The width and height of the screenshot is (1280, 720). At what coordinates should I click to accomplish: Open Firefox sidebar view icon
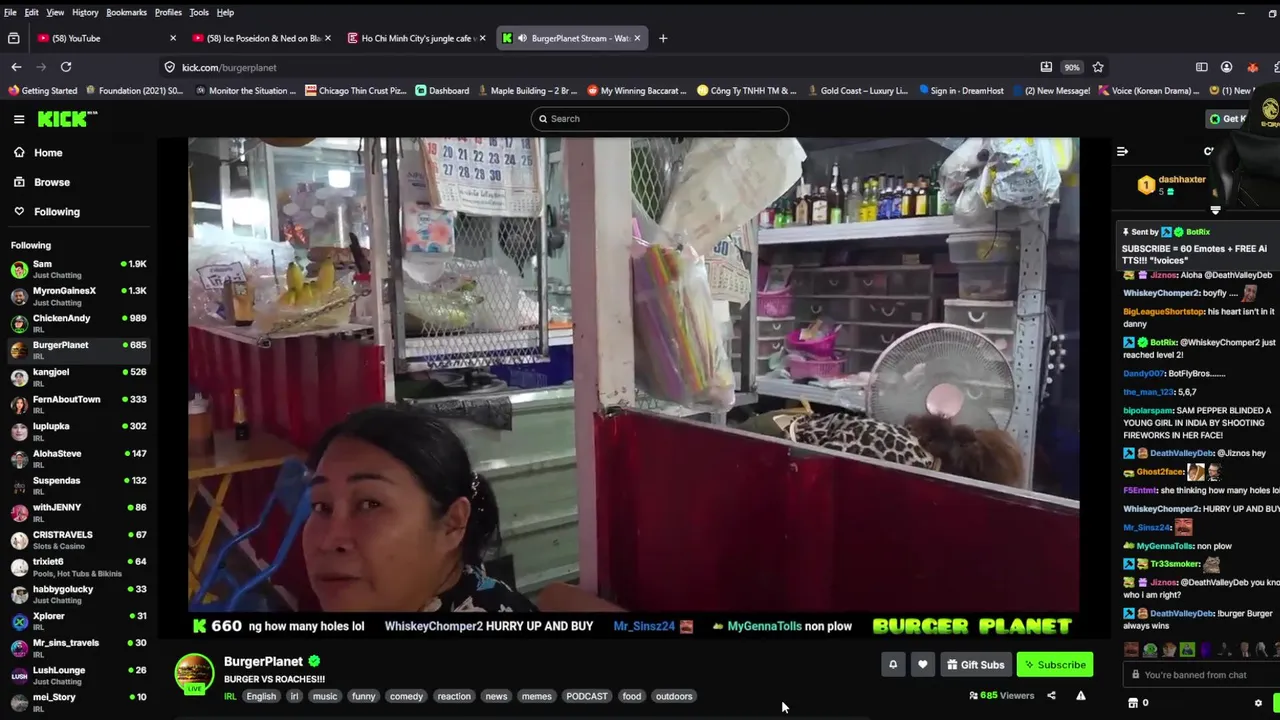coord(1201,67)
